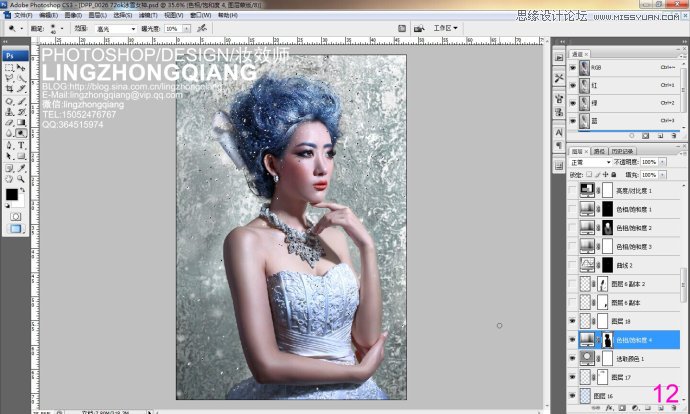
Task: Add layer mask at Layers bottom
Action: point(622,408)
